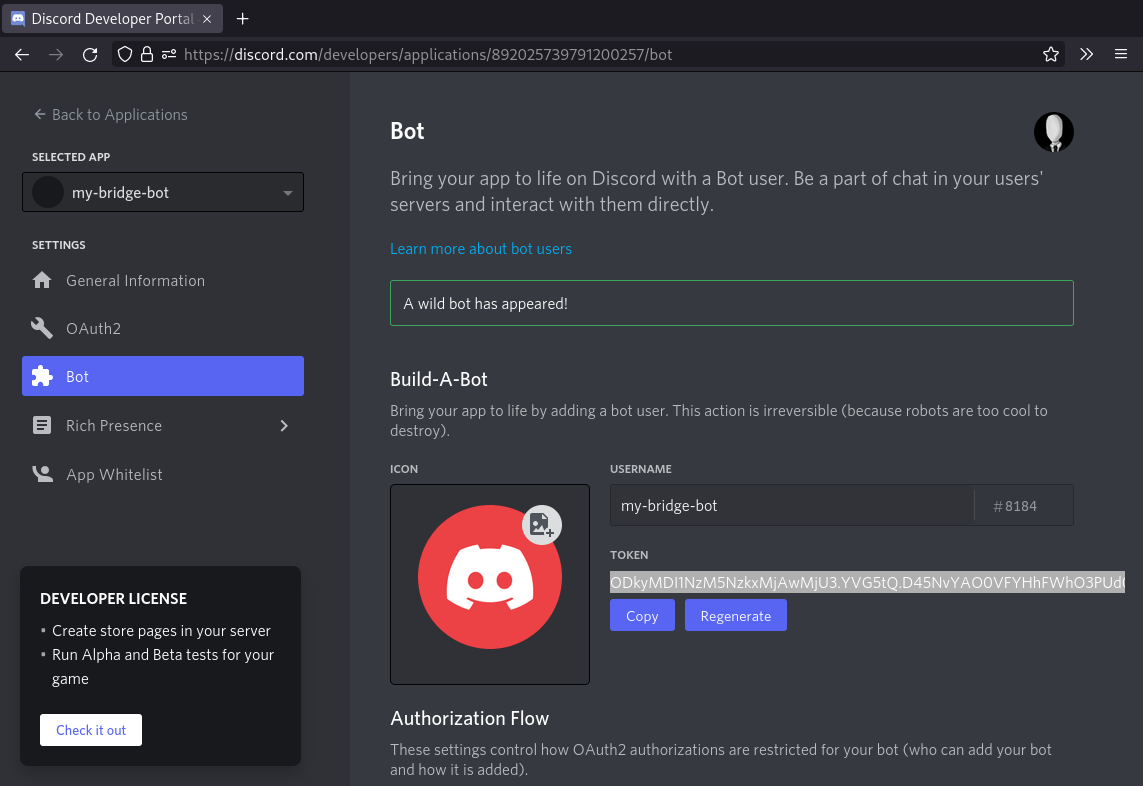Click the #8184 discriminator tag
The width and height of the screenshot is (1143, 786).
click(x=1015, y=506)
